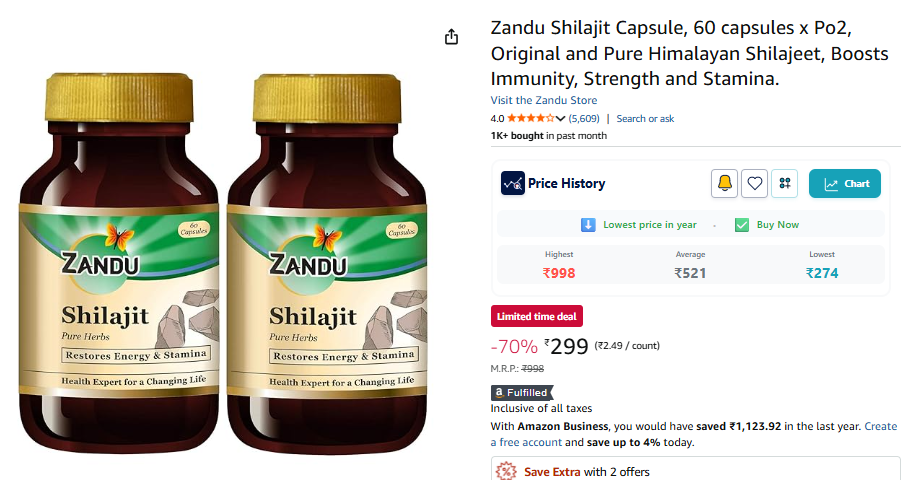Click the blue down-arrow lowest price icon
The image size is (908, 480).
(588, 225)
